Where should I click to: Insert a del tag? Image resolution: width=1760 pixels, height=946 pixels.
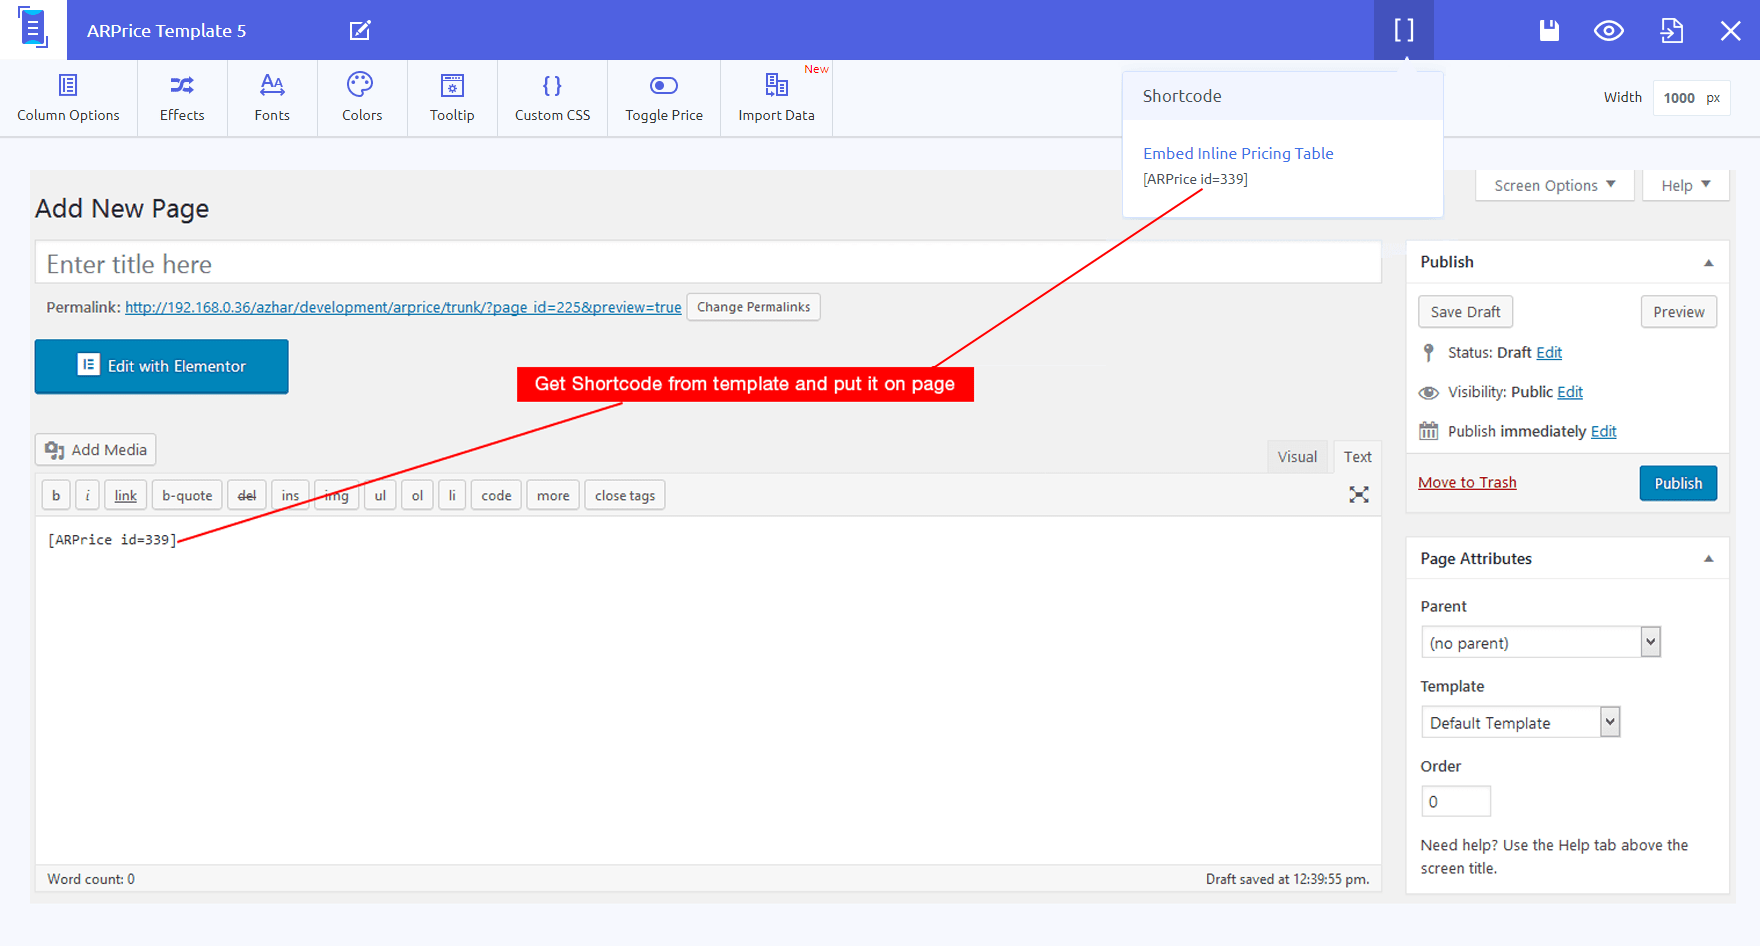[247, 495]
